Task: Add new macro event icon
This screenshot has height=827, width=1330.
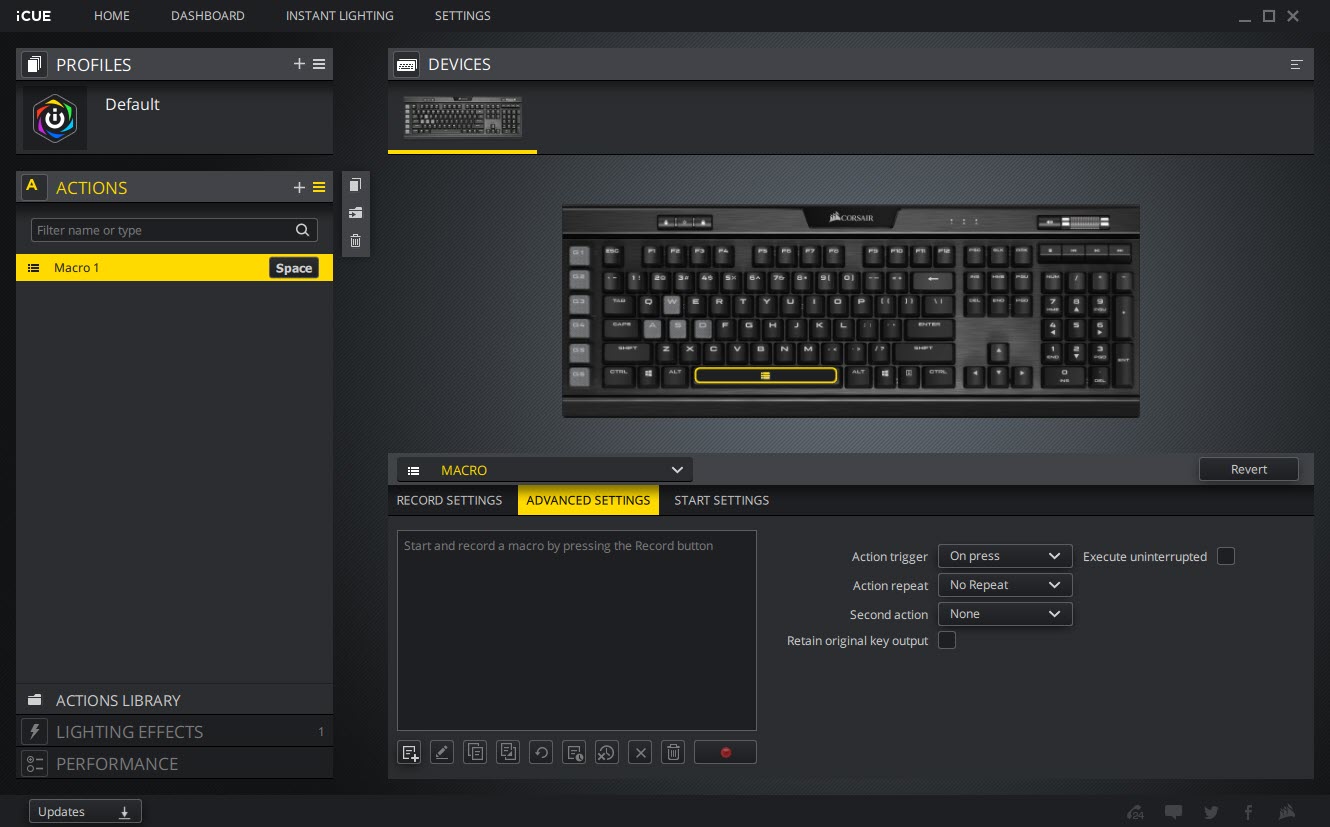Action: (x=409, y=753)
